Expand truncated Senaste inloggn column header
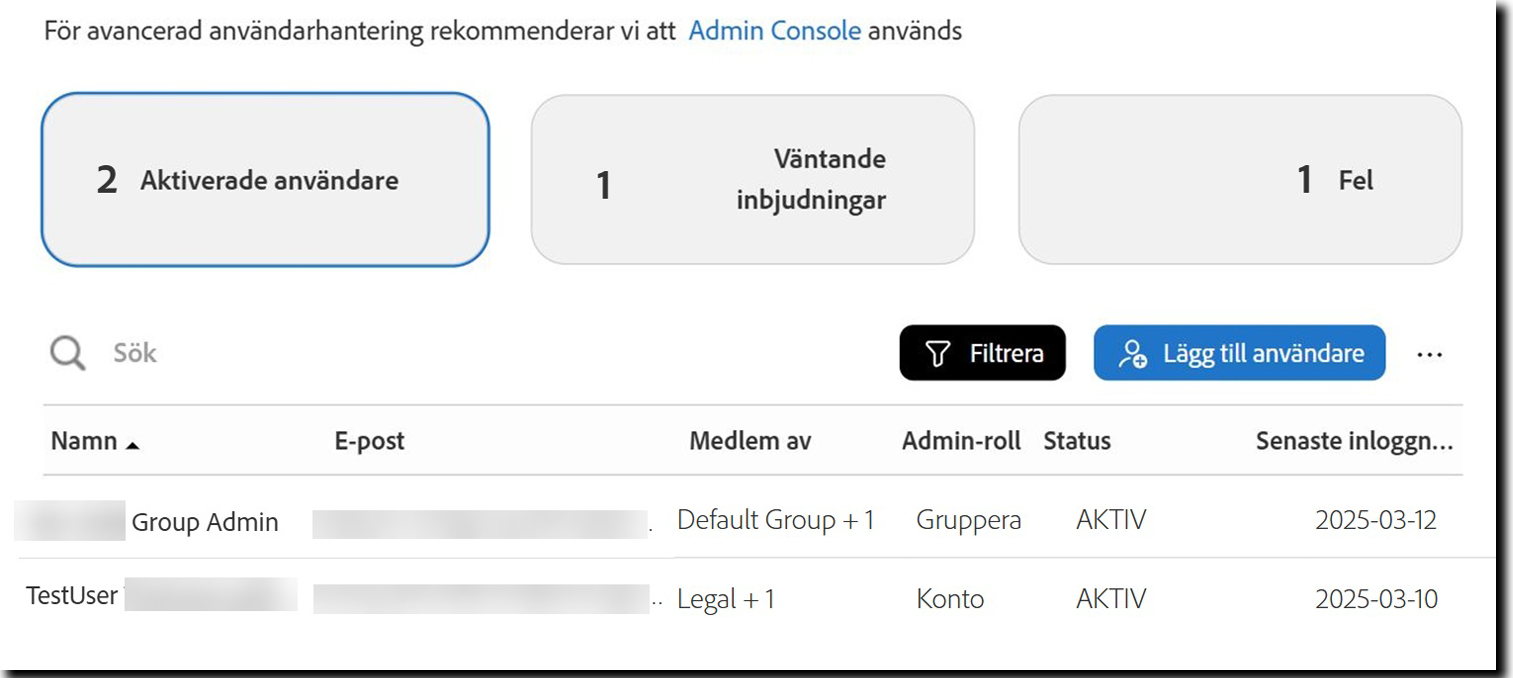This screenshot has height=678, width=1513. pos(1356,440)
